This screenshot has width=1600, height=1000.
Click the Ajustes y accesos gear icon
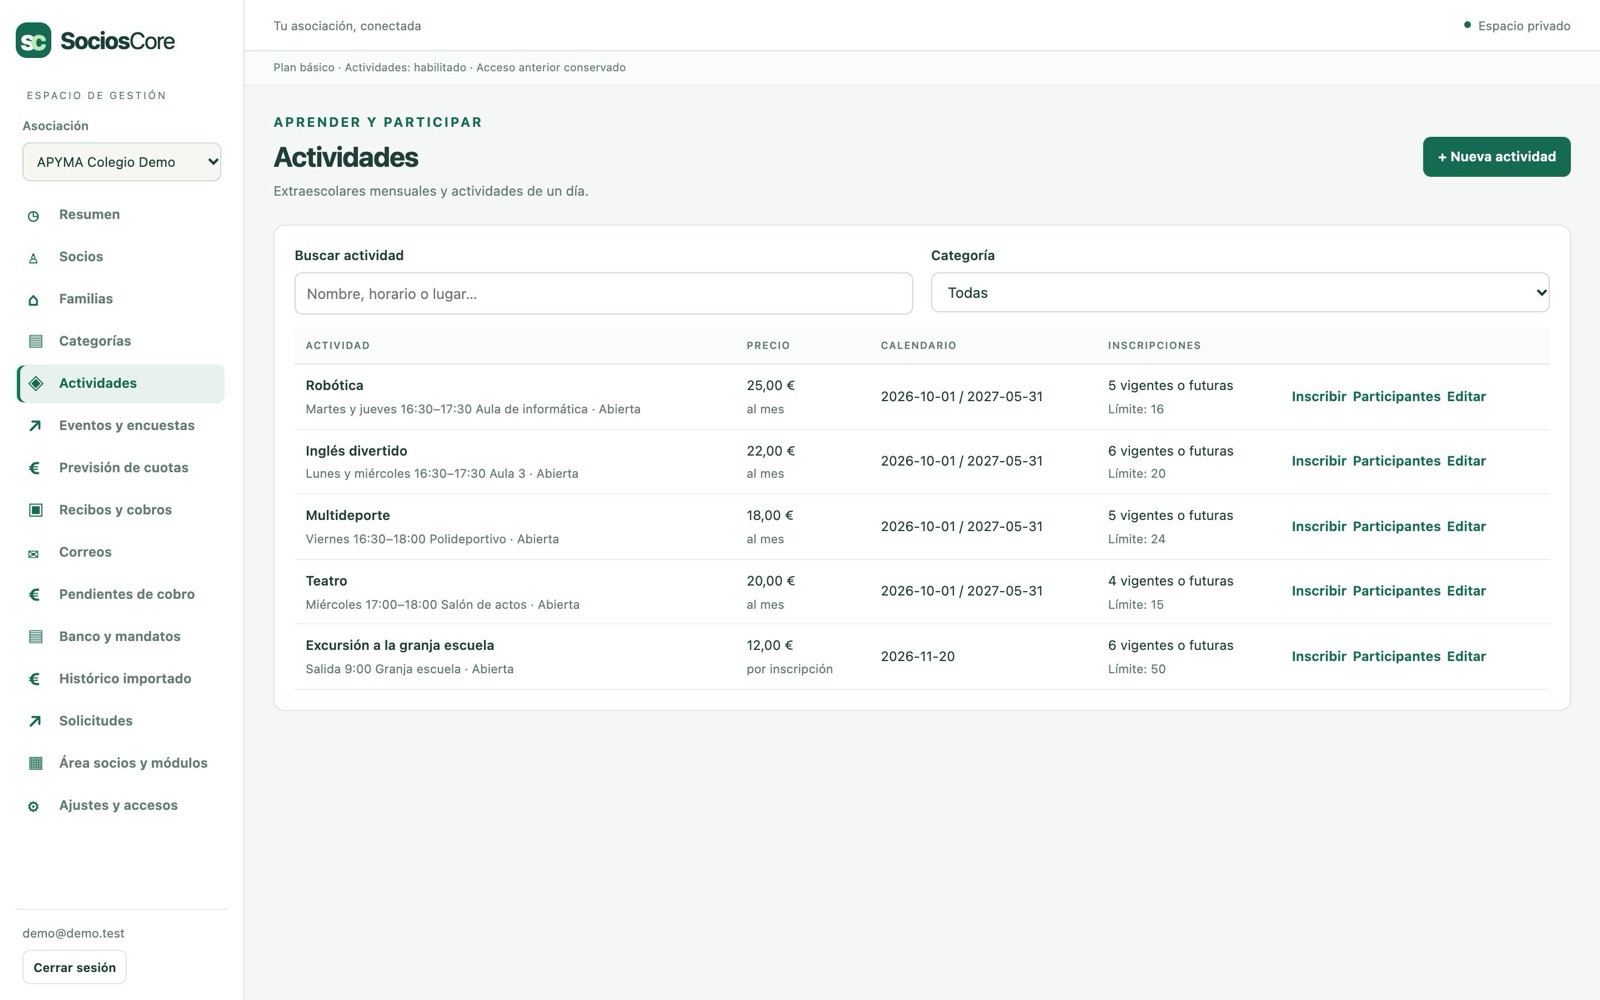tap(34, 805)
